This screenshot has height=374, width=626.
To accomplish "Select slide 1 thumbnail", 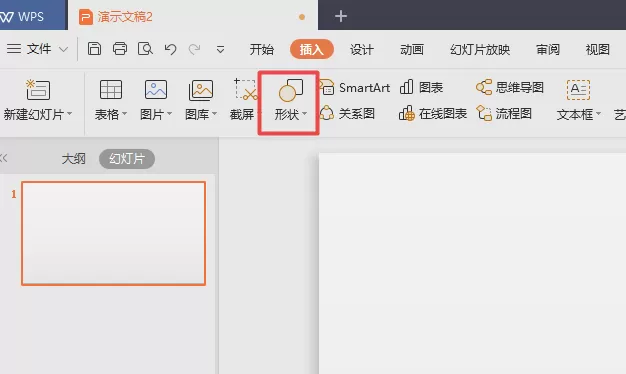I will 114,234.
